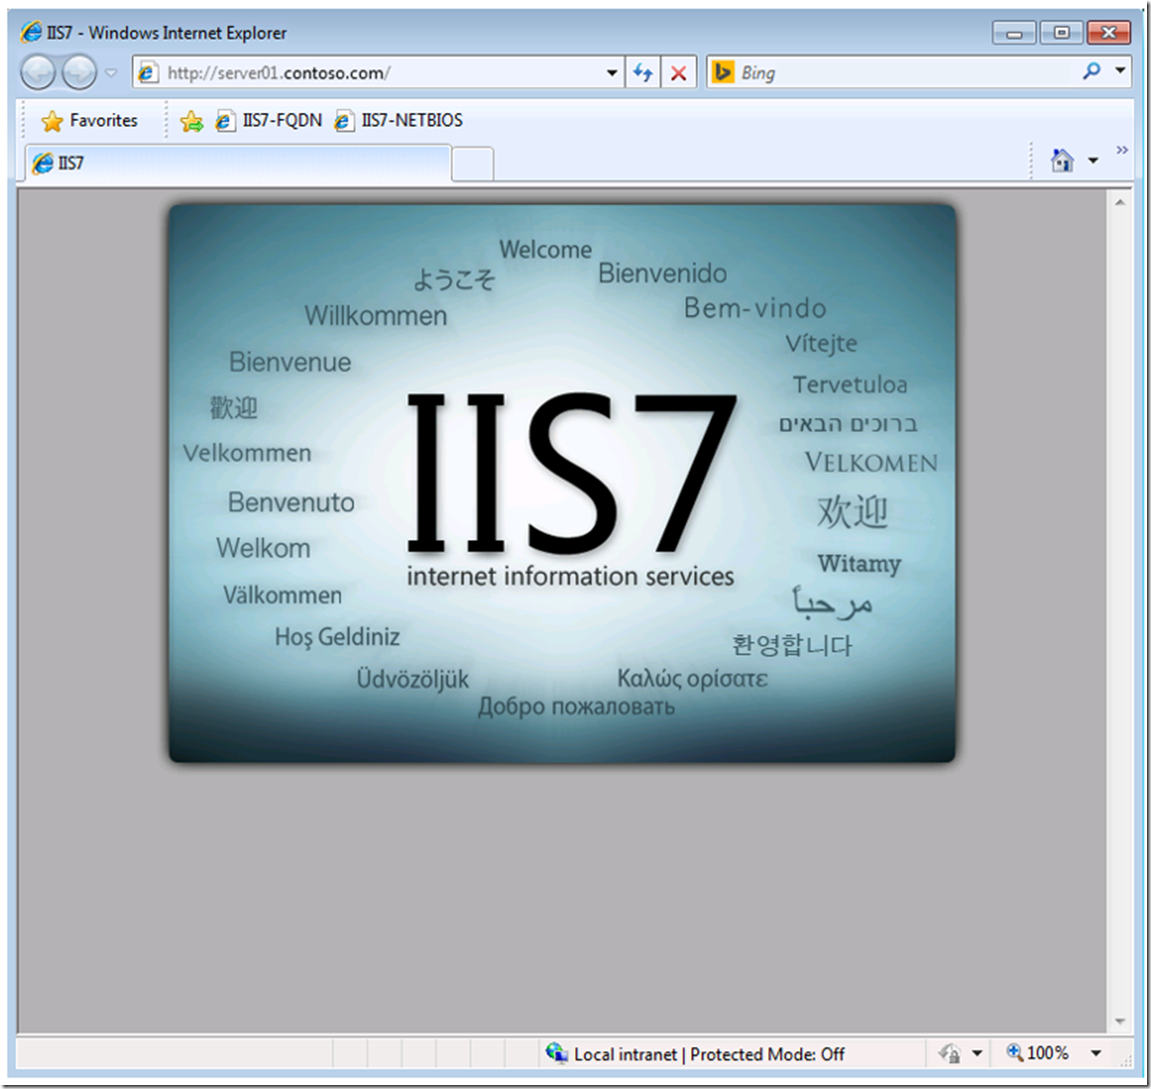Open the Favorites button
The width and height of the screenshot is (1151, 1089).
point(90,120)
